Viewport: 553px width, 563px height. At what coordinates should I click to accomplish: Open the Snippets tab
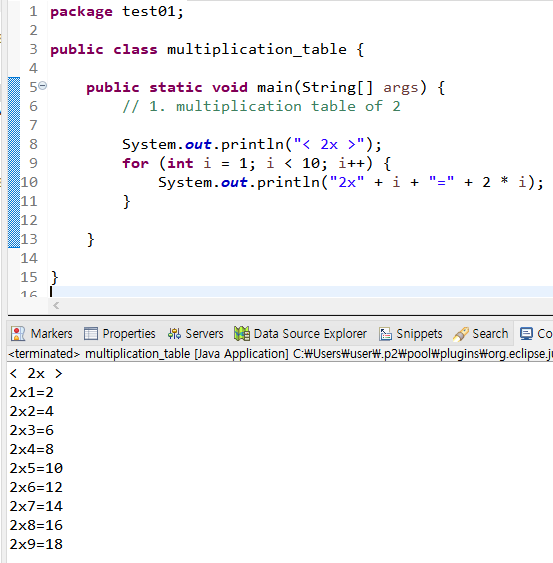[410, 334]
